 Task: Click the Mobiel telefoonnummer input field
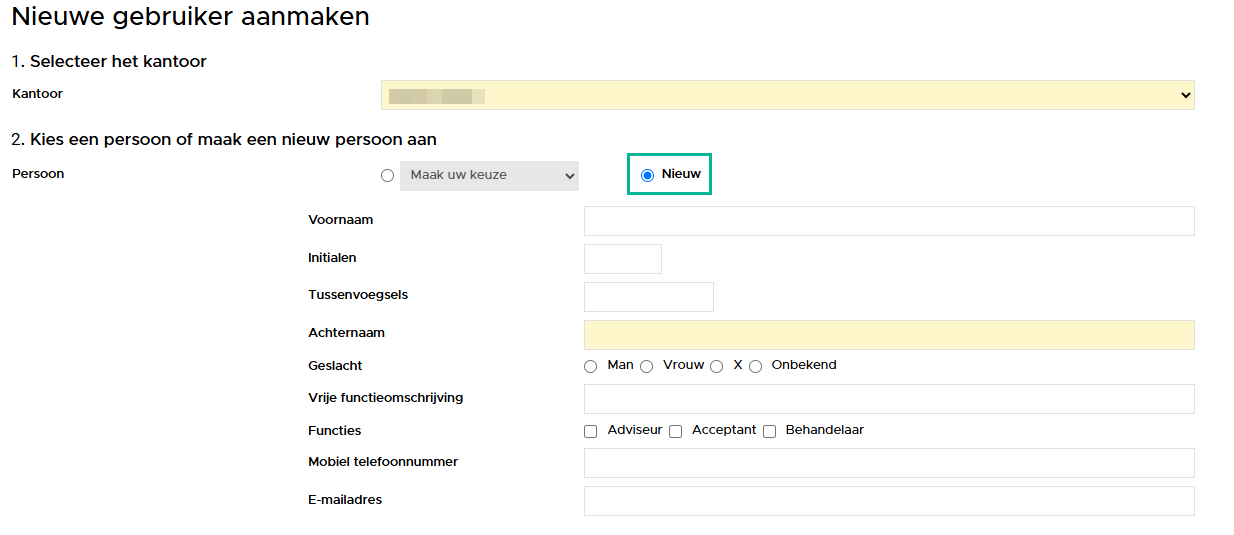pyautogui.click(x=888, y=463)
